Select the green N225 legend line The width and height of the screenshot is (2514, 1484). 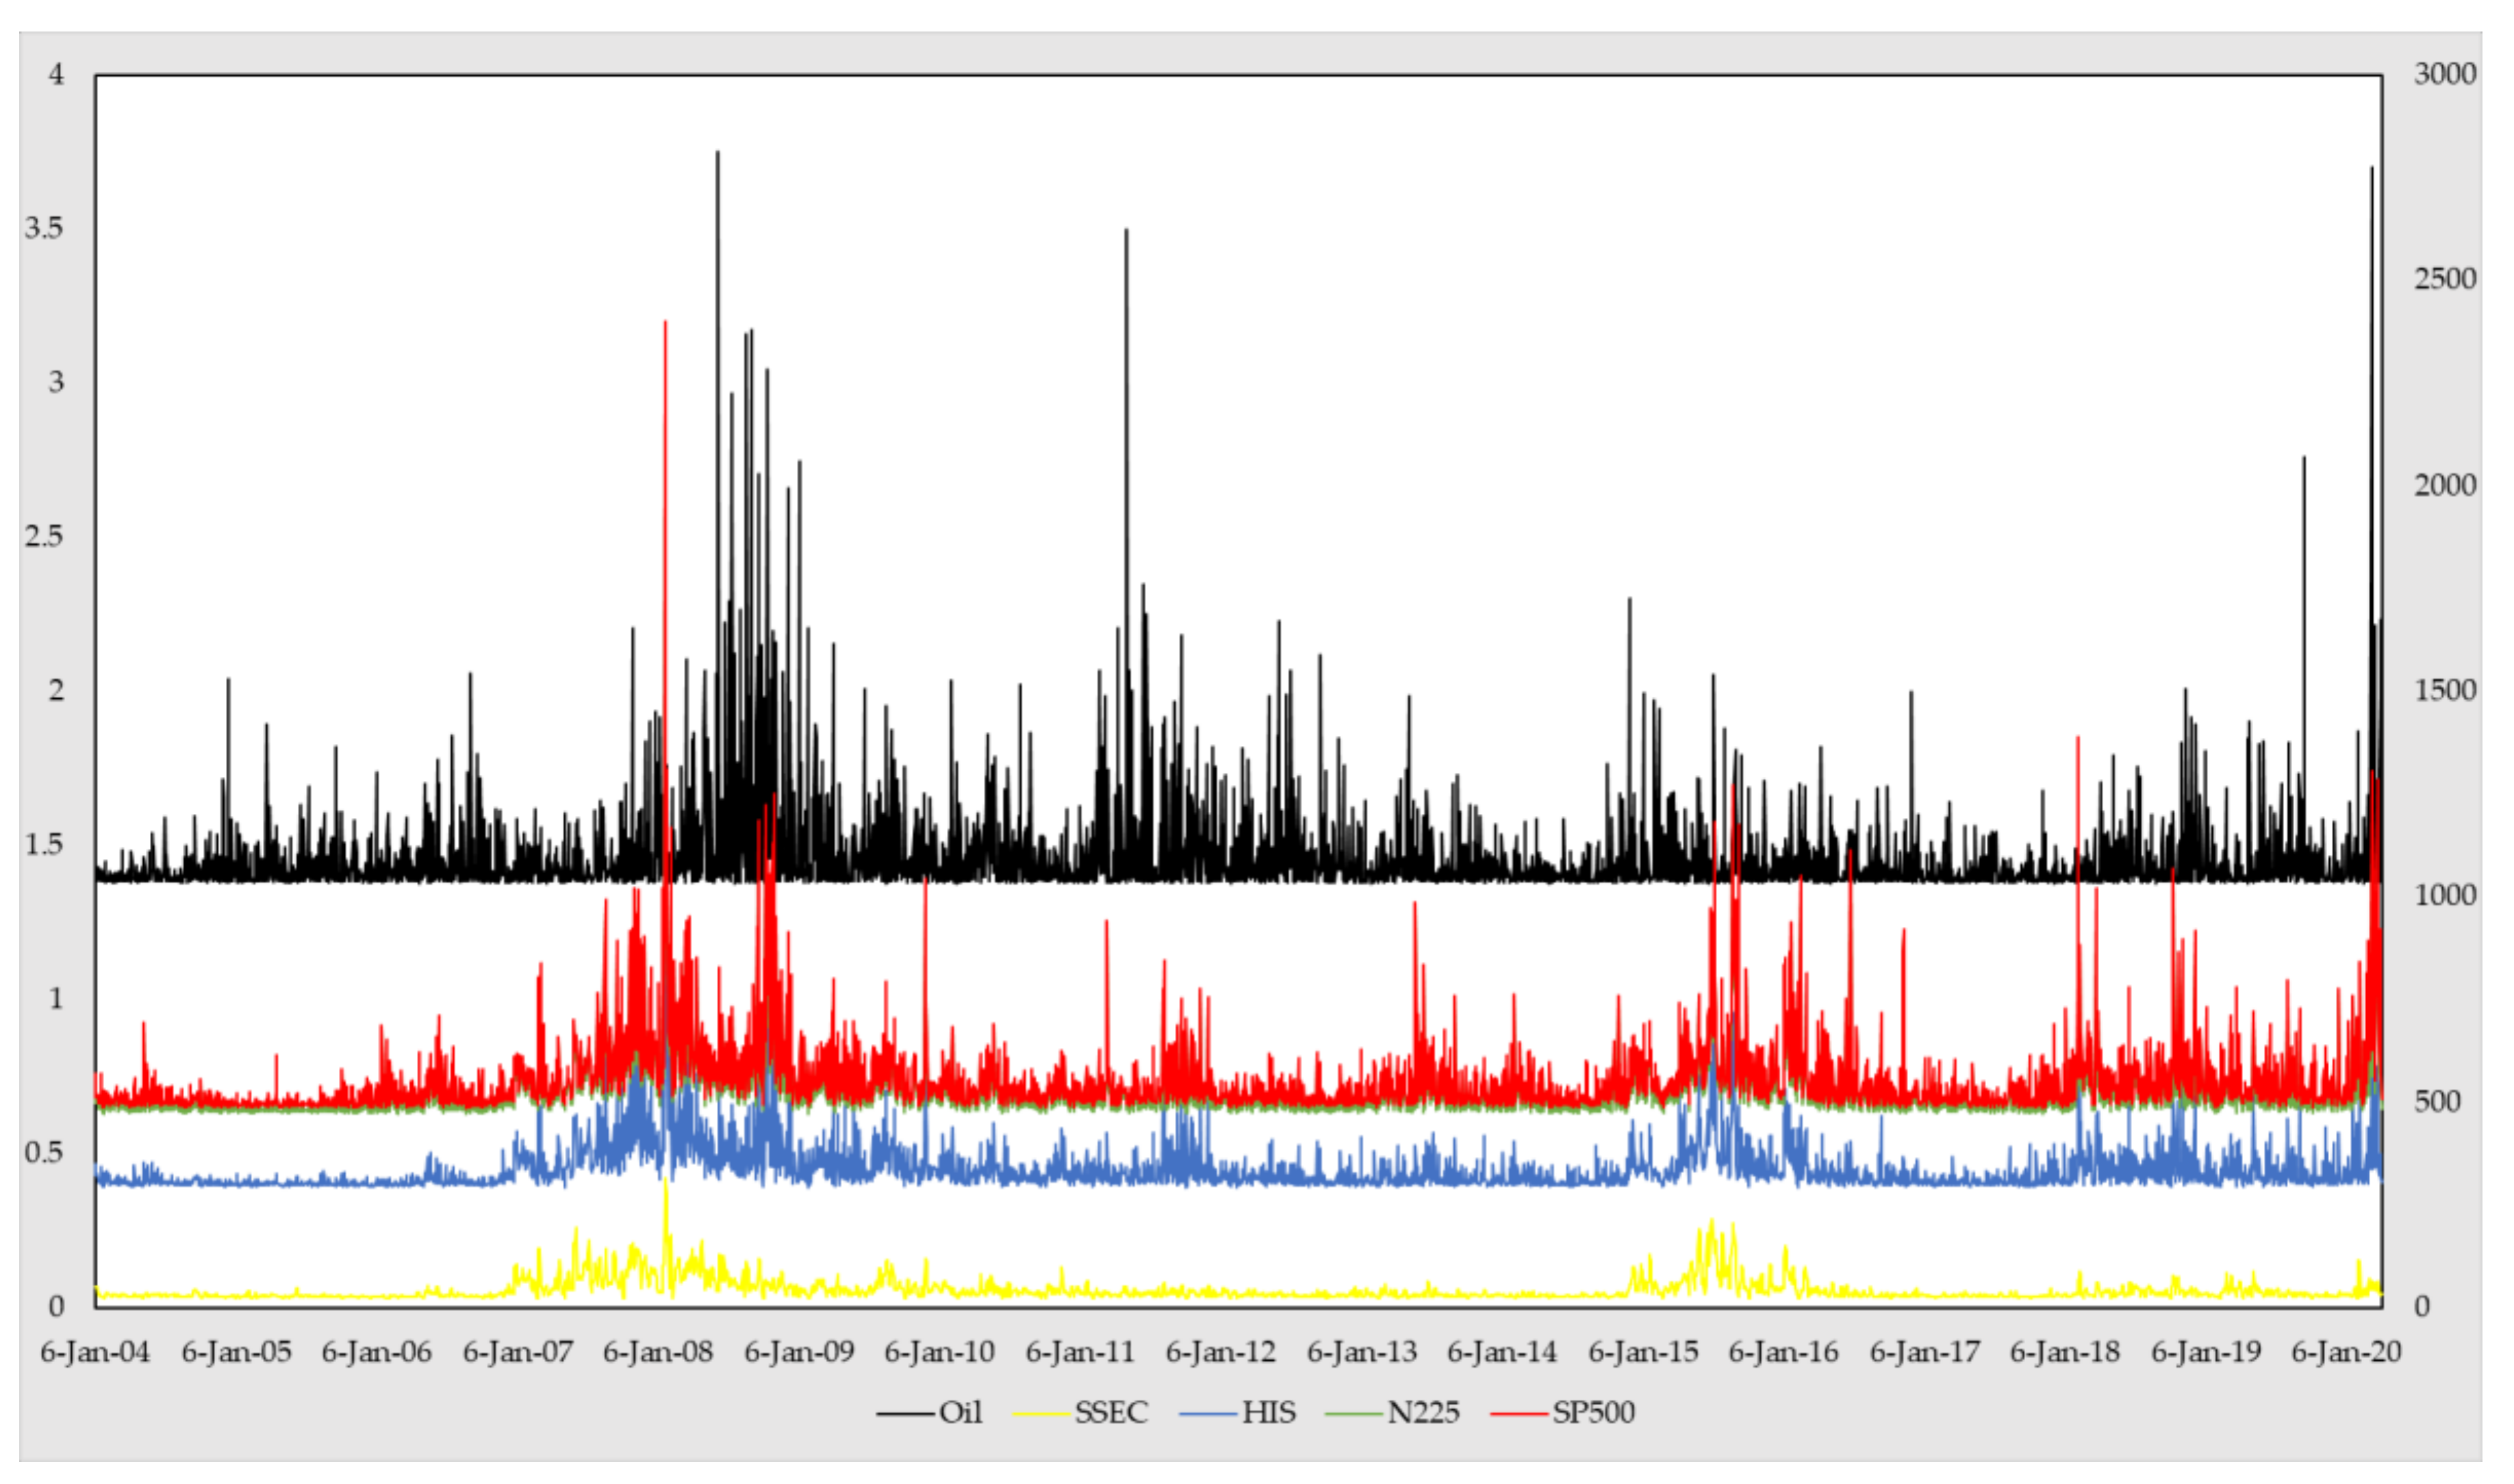(1353, 1413)
